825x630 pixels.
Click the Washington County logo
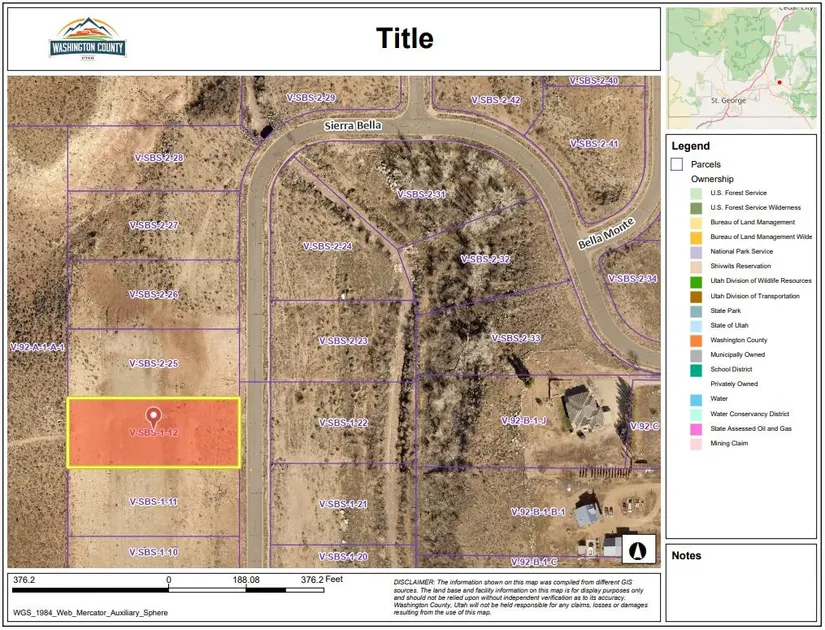click(88, 39)
